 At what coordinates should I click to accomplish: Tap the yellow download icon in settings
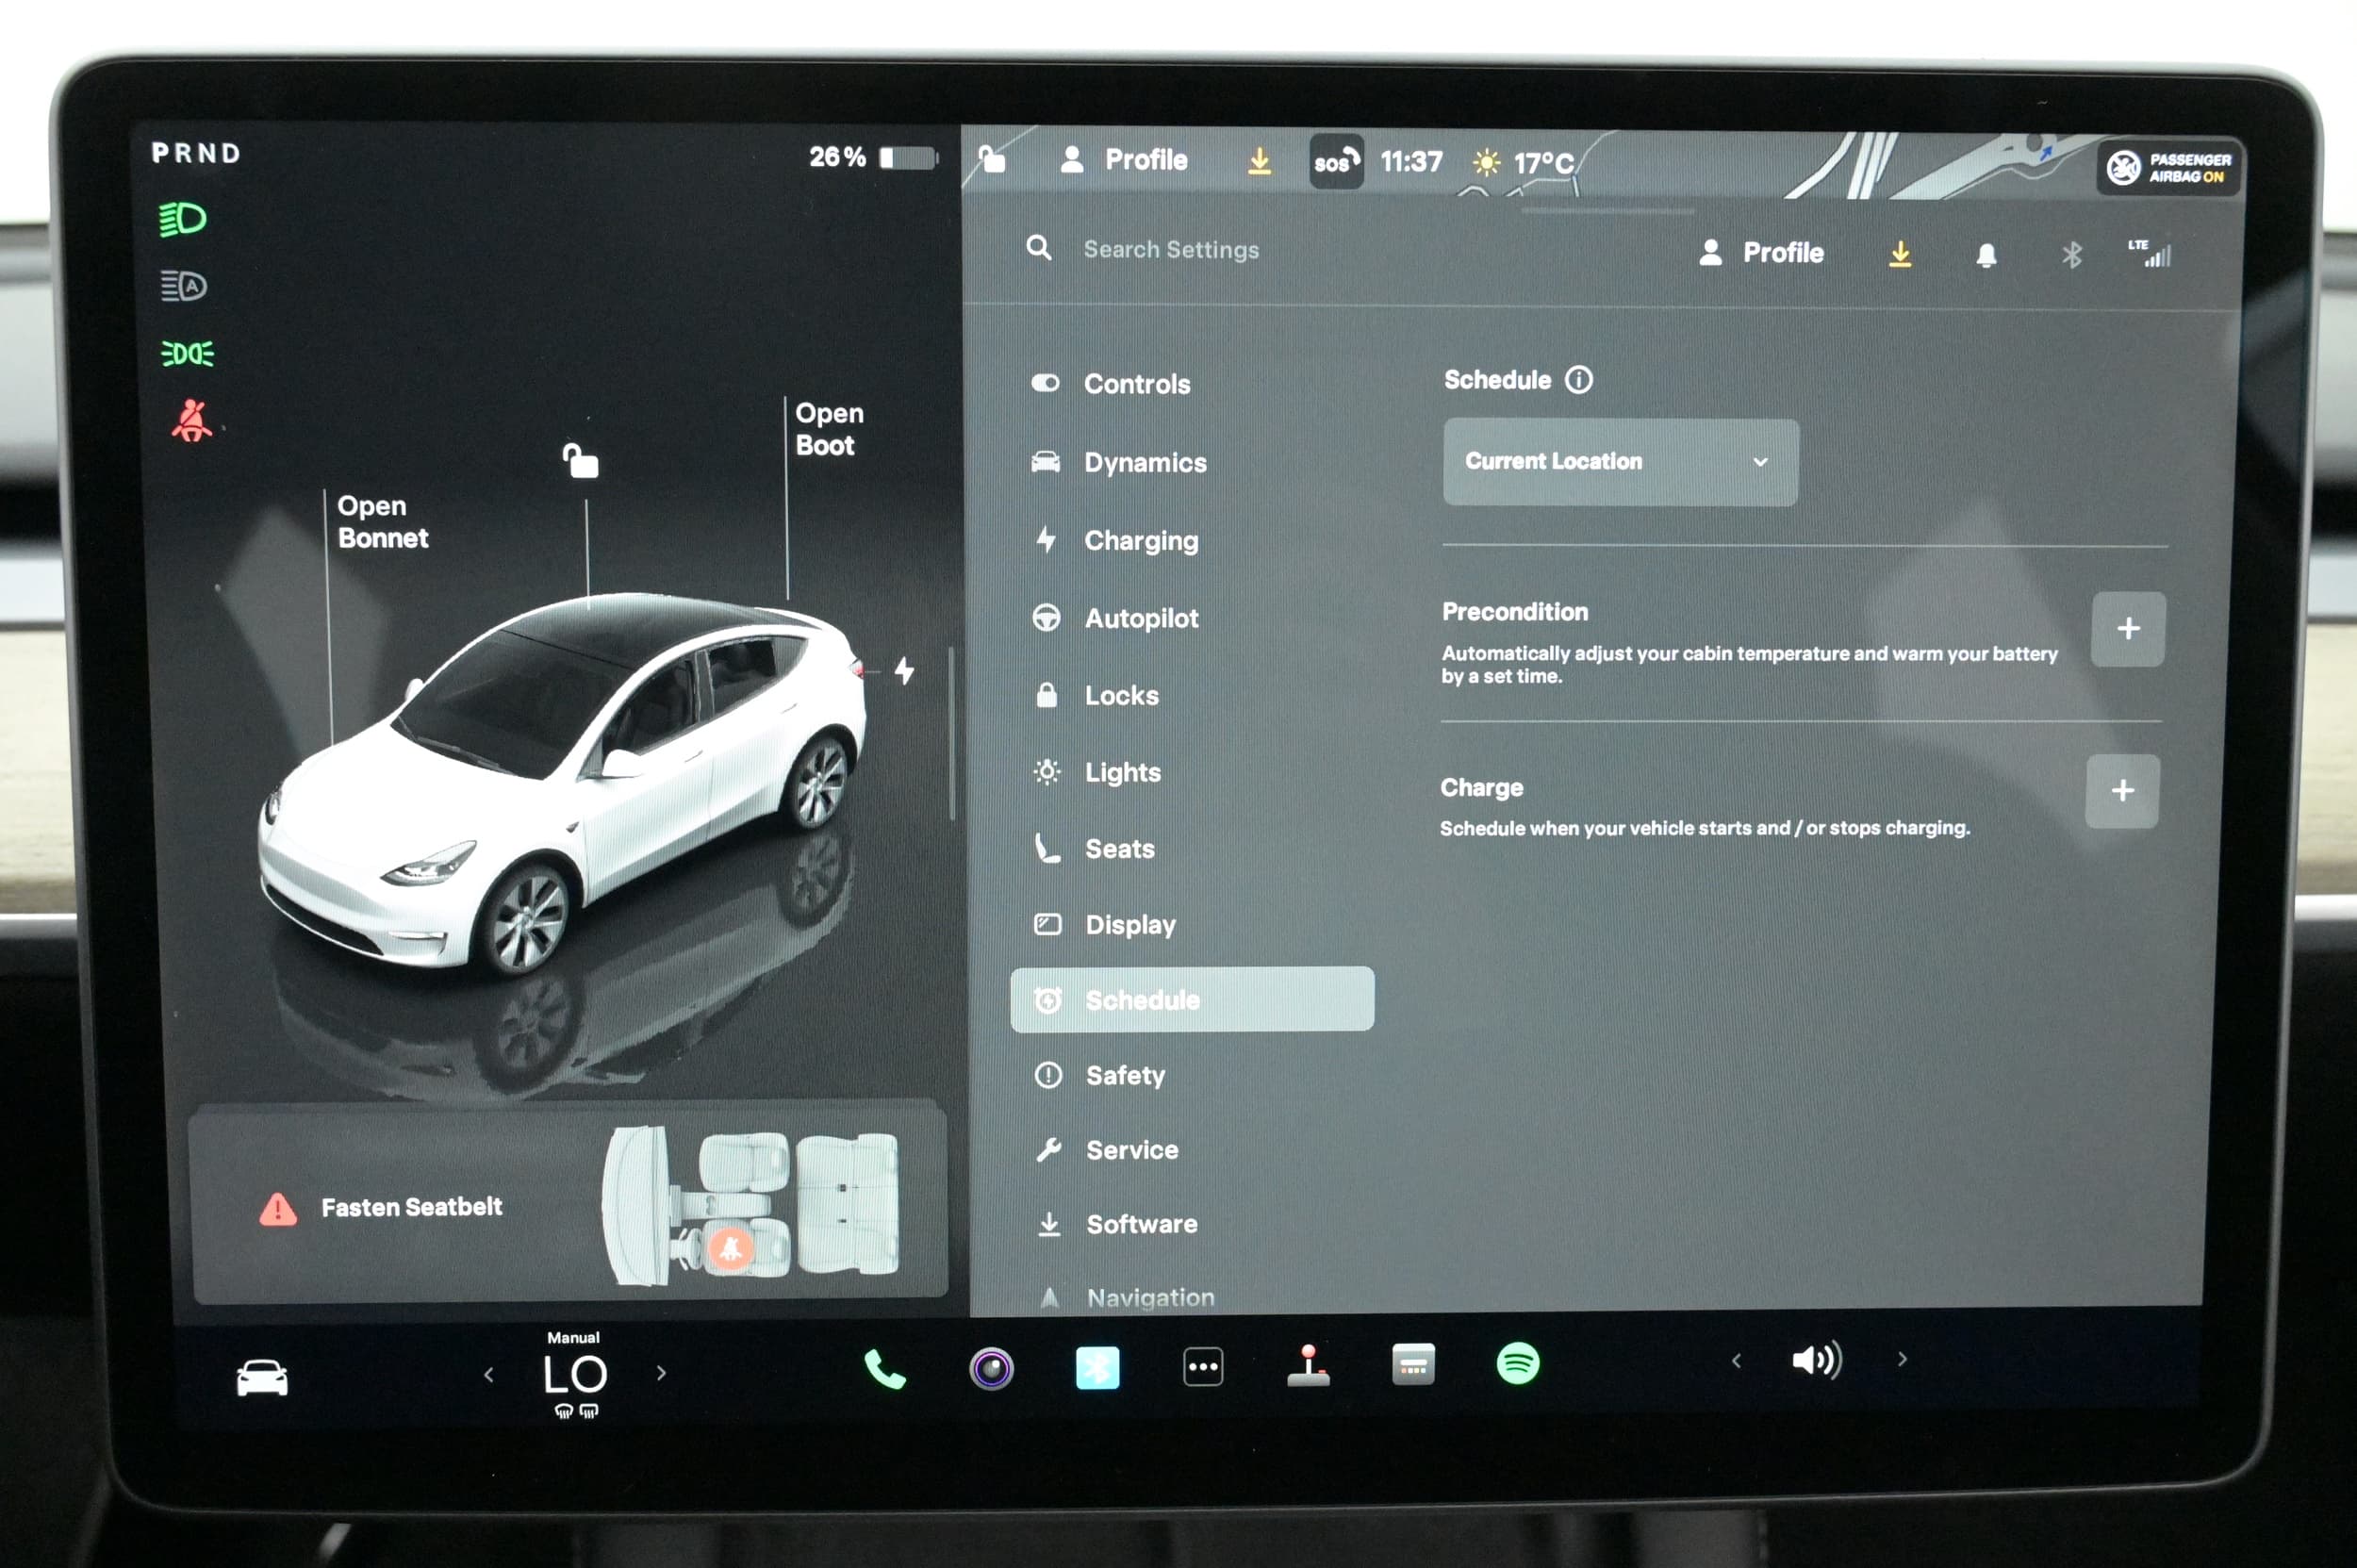click(x=1900, y=254)
